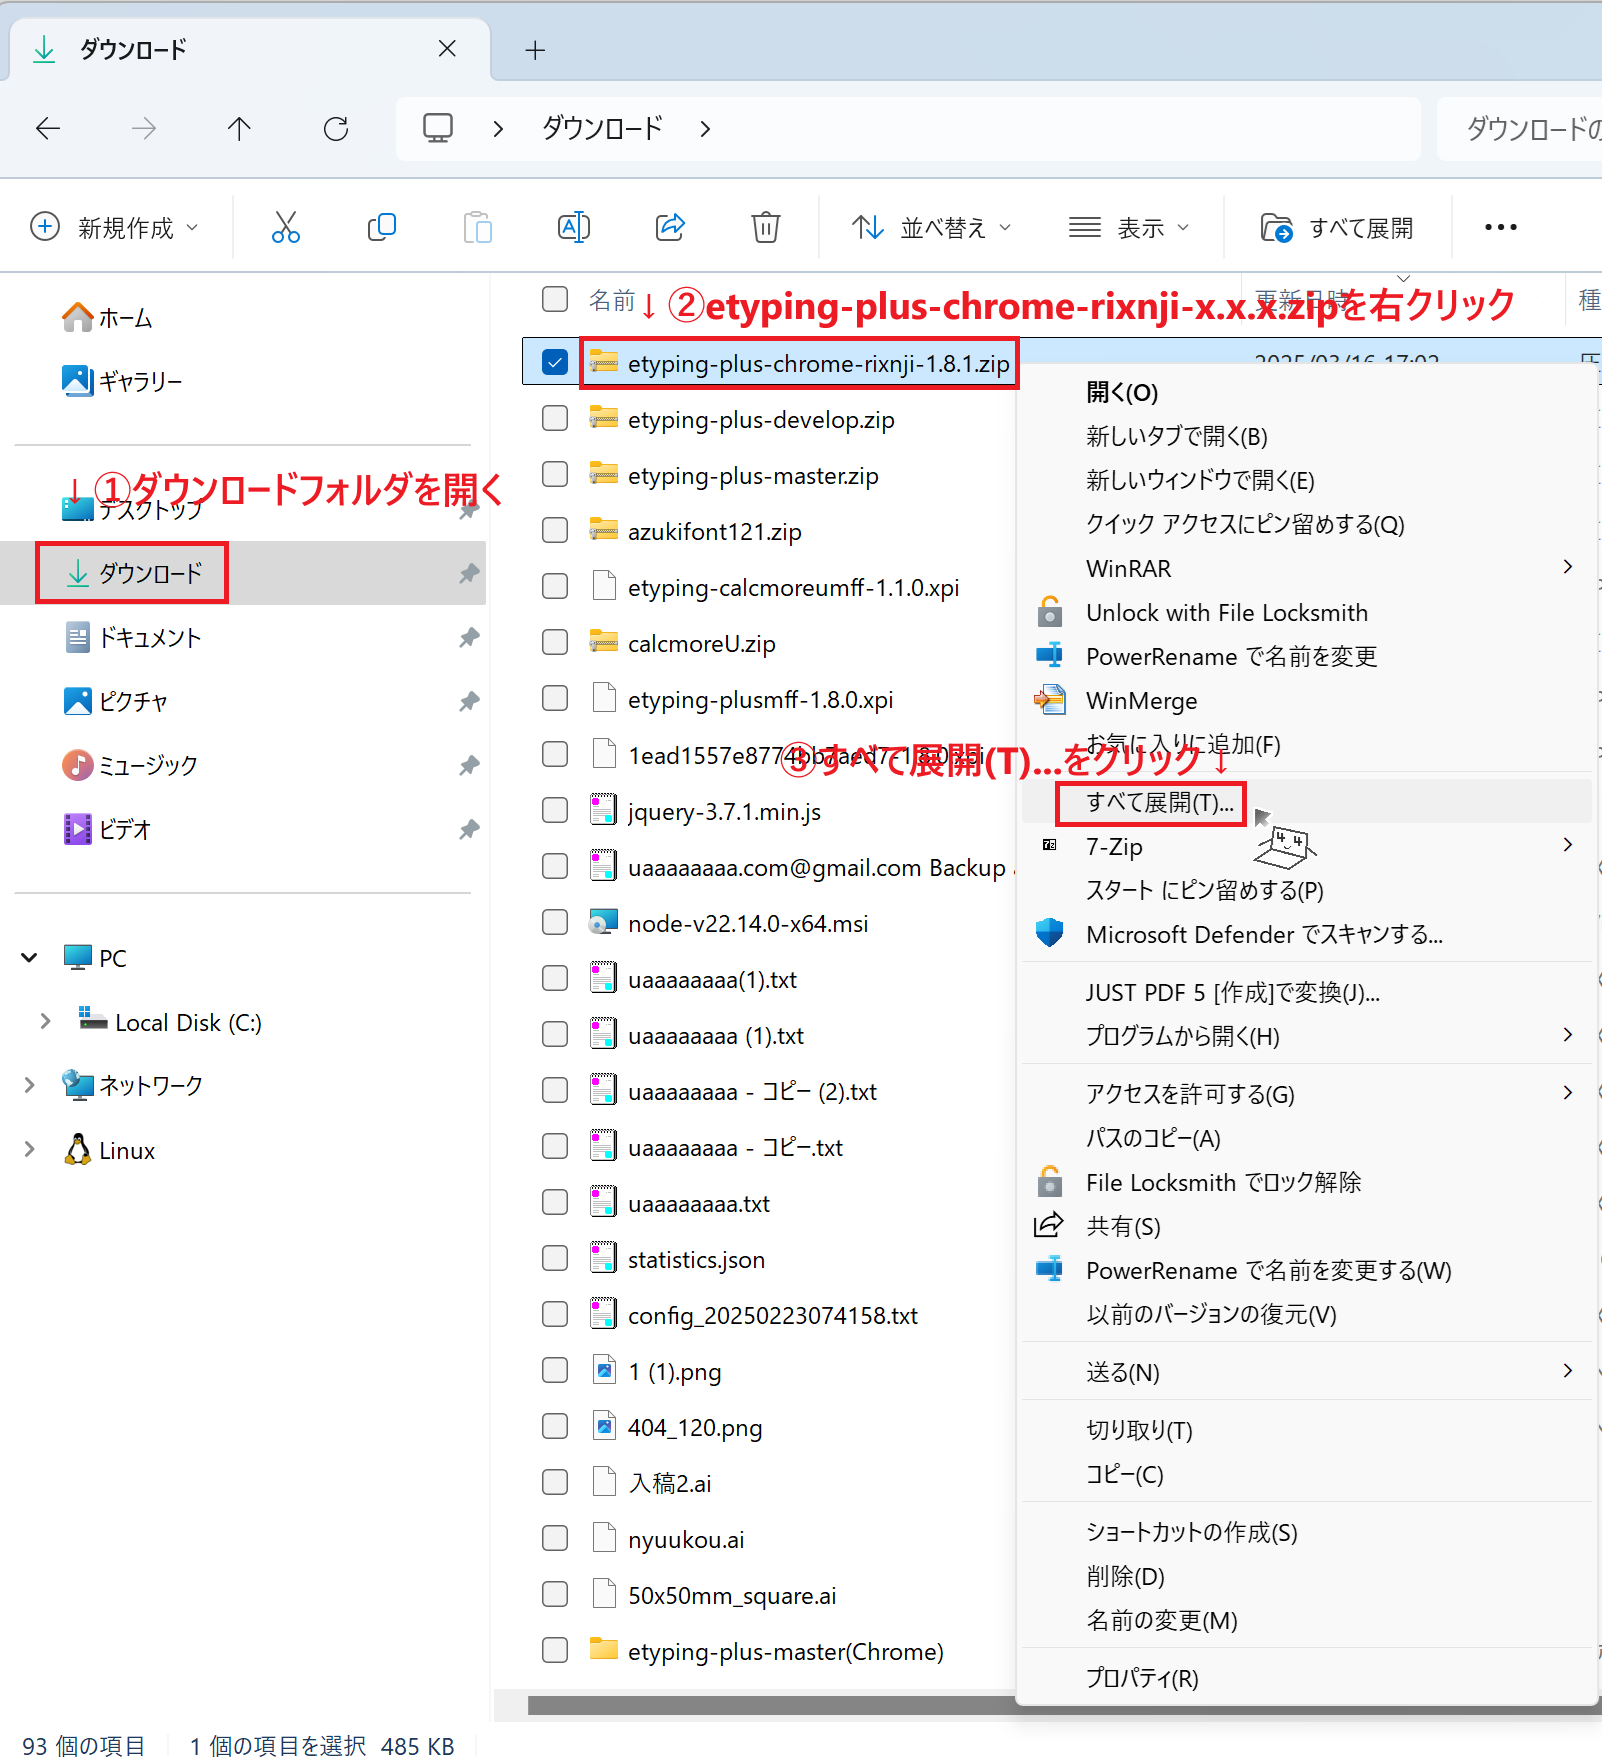Go forward with the right arrow button
Image resolution: width=1602 pixels, height=1762 pixels.
(x=144, y=128)
